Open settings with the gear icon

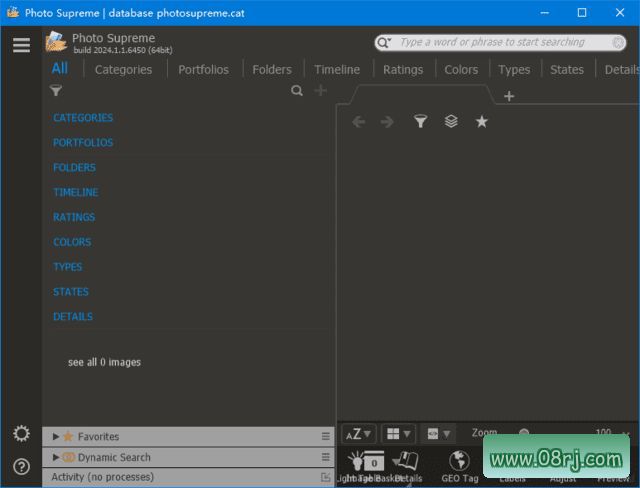click(x=21, y=433)
